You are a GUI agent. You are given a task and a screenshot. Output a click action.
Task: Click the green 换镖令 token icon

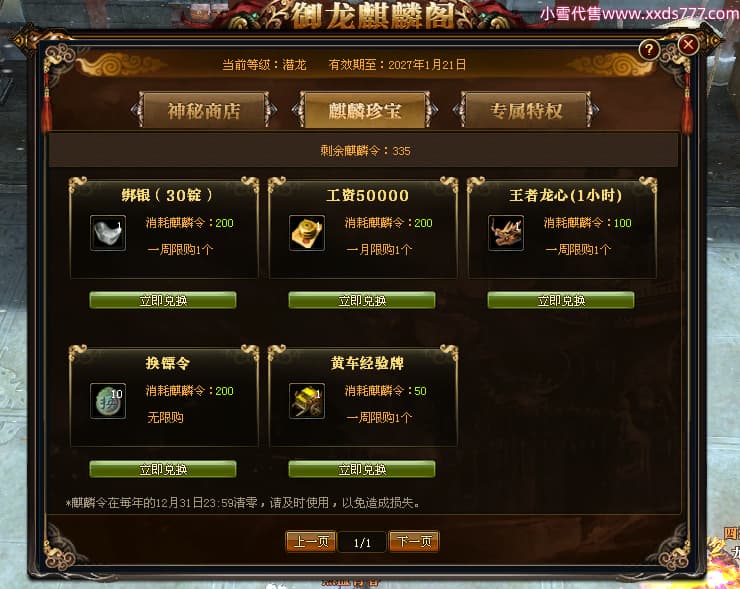click(108, 401)
